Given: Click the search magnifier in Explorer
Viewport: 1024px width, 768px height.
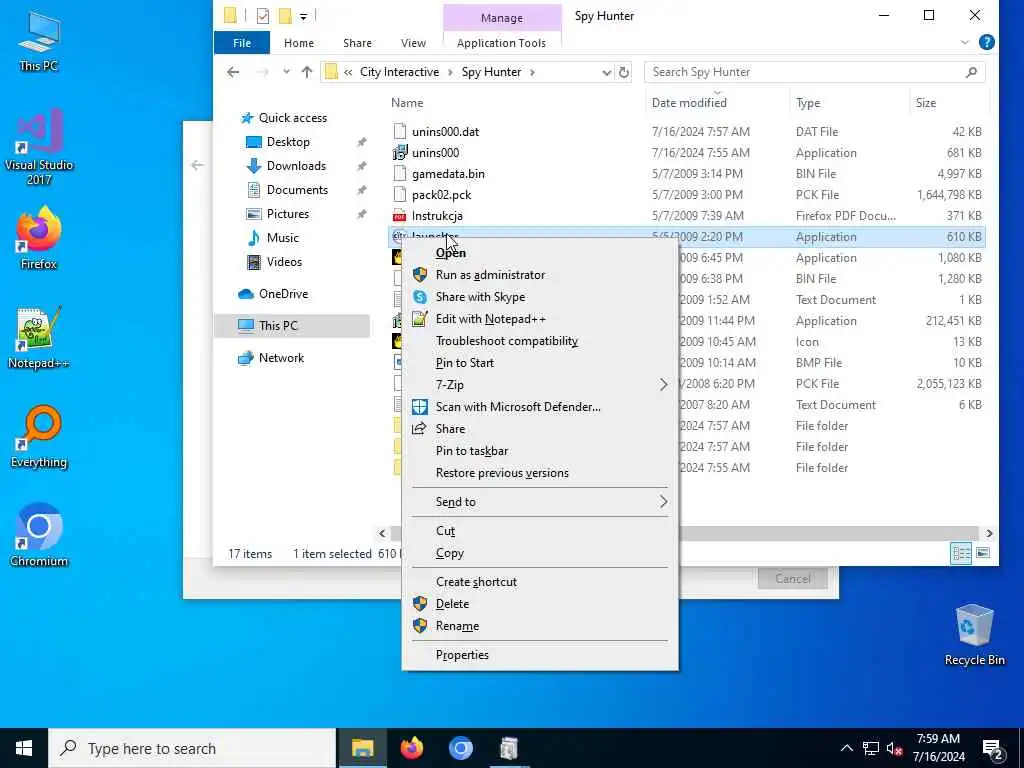Looking at the screenshot, I should click(971, 72).
